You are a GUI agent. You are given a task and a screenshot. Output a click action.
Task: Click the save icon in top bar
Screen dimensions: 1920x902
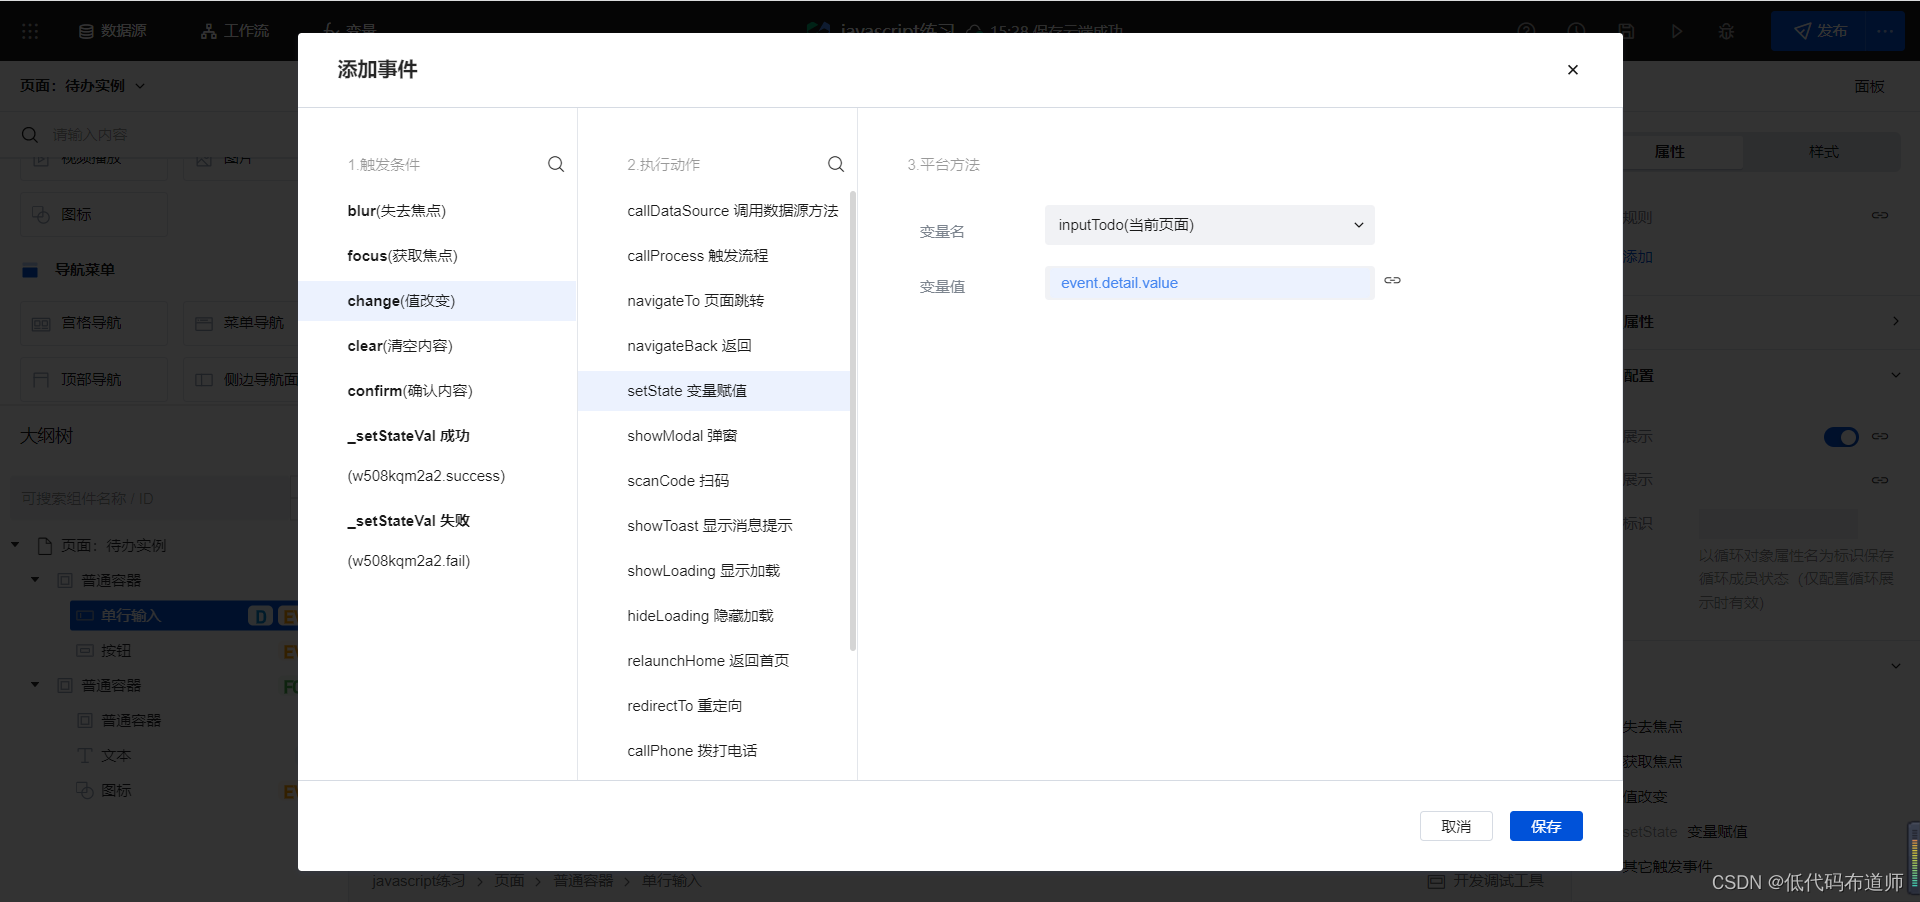[x=1627, y=31]
